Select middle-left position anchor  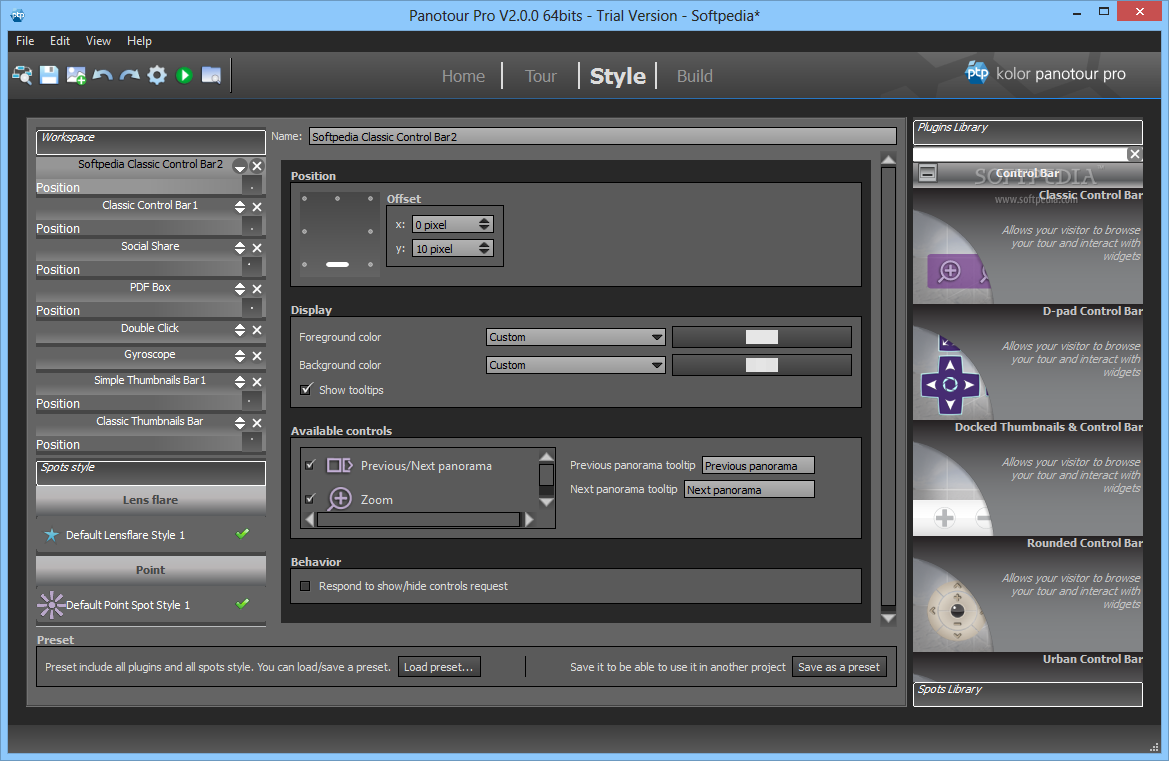coord(304,231)
